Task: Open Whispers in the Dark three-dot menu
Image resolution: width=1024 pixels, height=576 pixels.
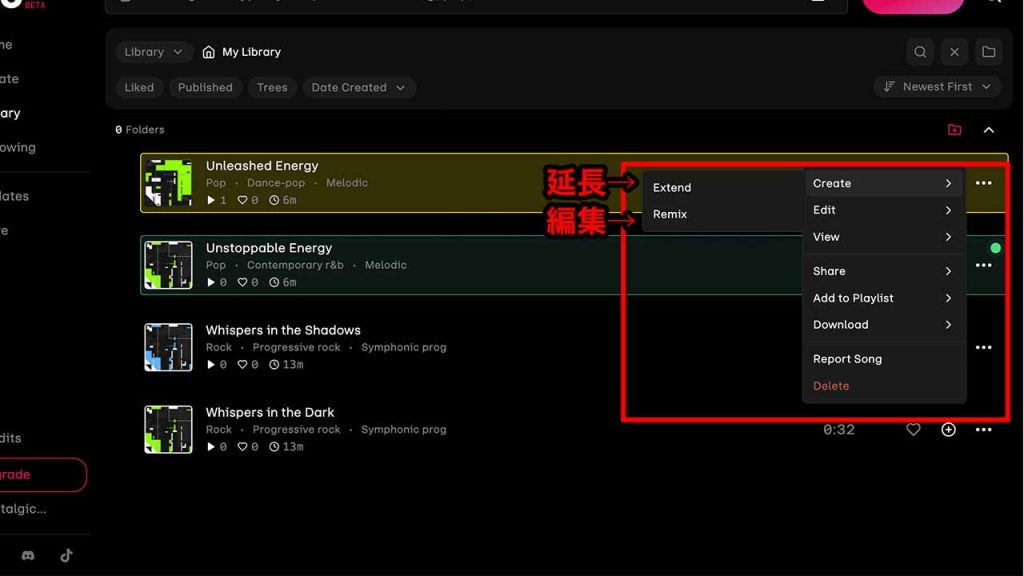Action: click(x=984, y=430)
